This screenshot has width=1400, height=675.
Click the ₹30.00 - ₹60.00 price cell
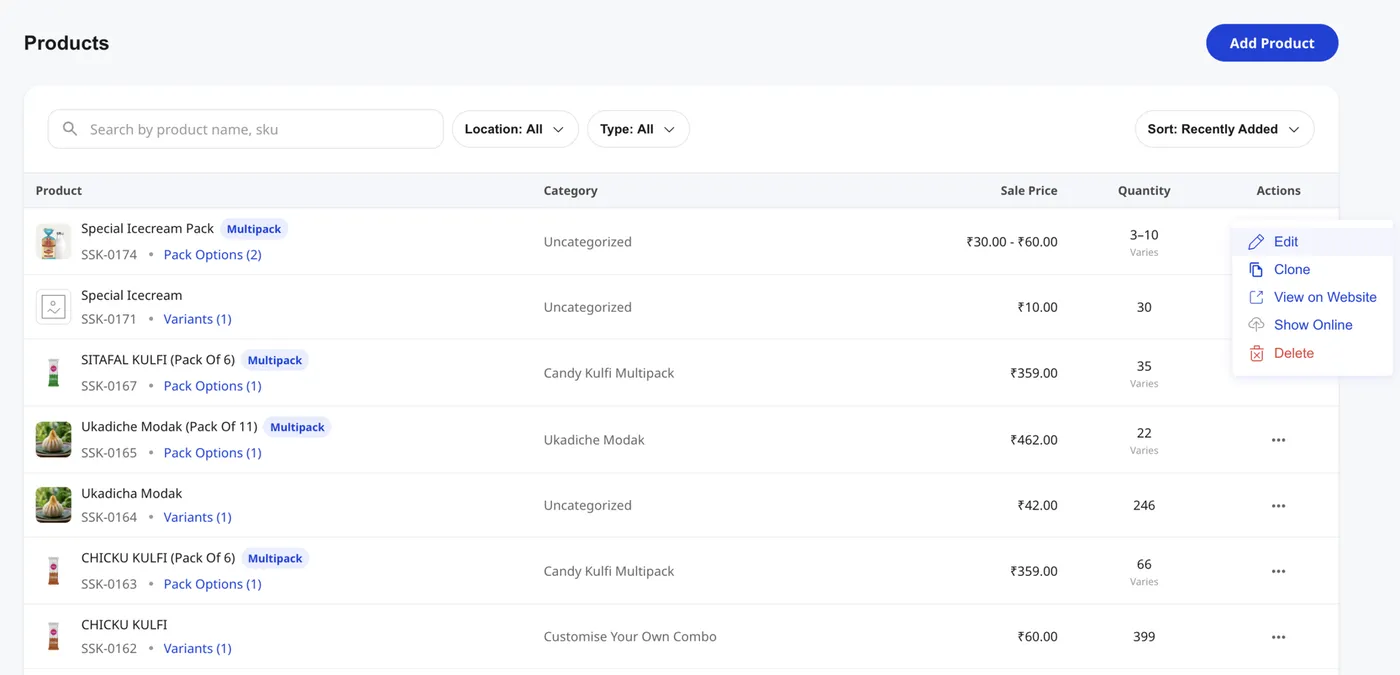point(1012,242)
